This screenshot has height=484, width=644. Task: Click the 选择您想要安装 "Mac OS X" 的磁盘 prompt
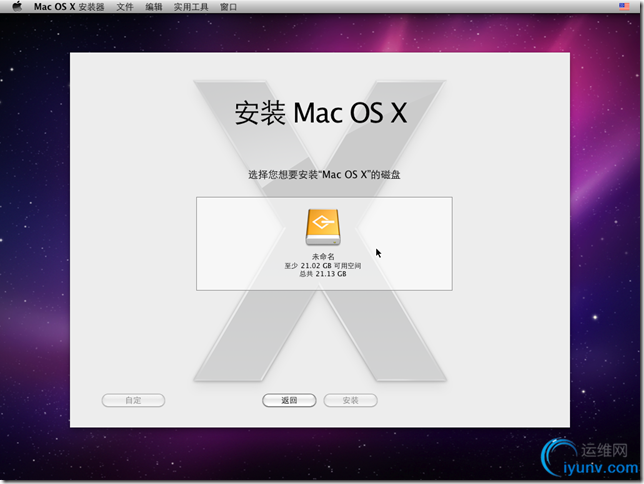(324, 175)
